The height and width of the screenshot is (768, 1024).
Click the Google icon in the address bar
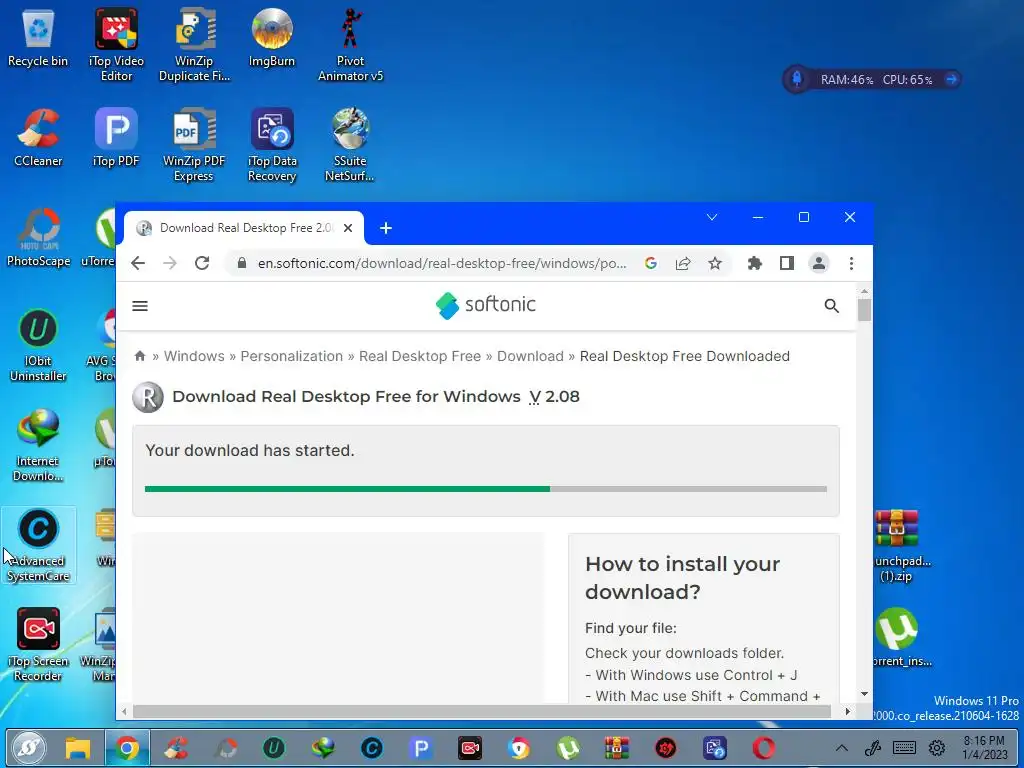point(650,263)
